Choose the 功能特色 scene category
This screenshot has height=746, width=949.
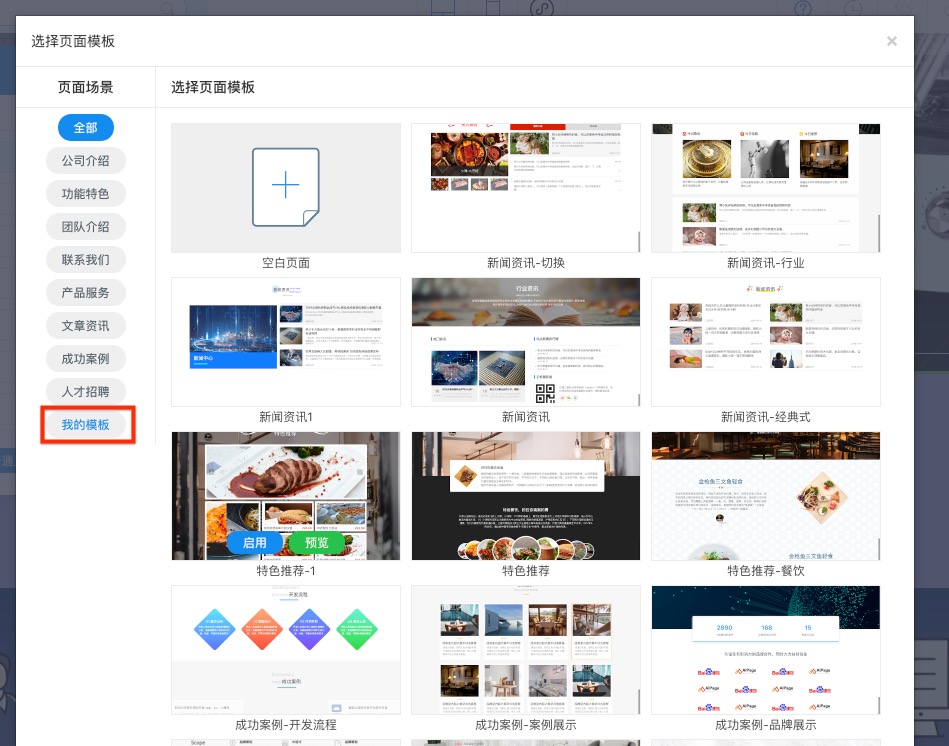(x=86, y=194)
